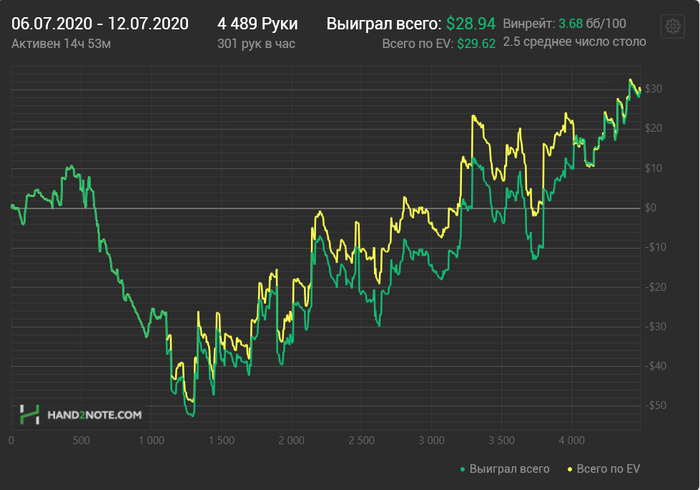This screenshot has width=700, height=490.
Task: Click the 500 x-axis label
Action: click(x=81, y=441)
